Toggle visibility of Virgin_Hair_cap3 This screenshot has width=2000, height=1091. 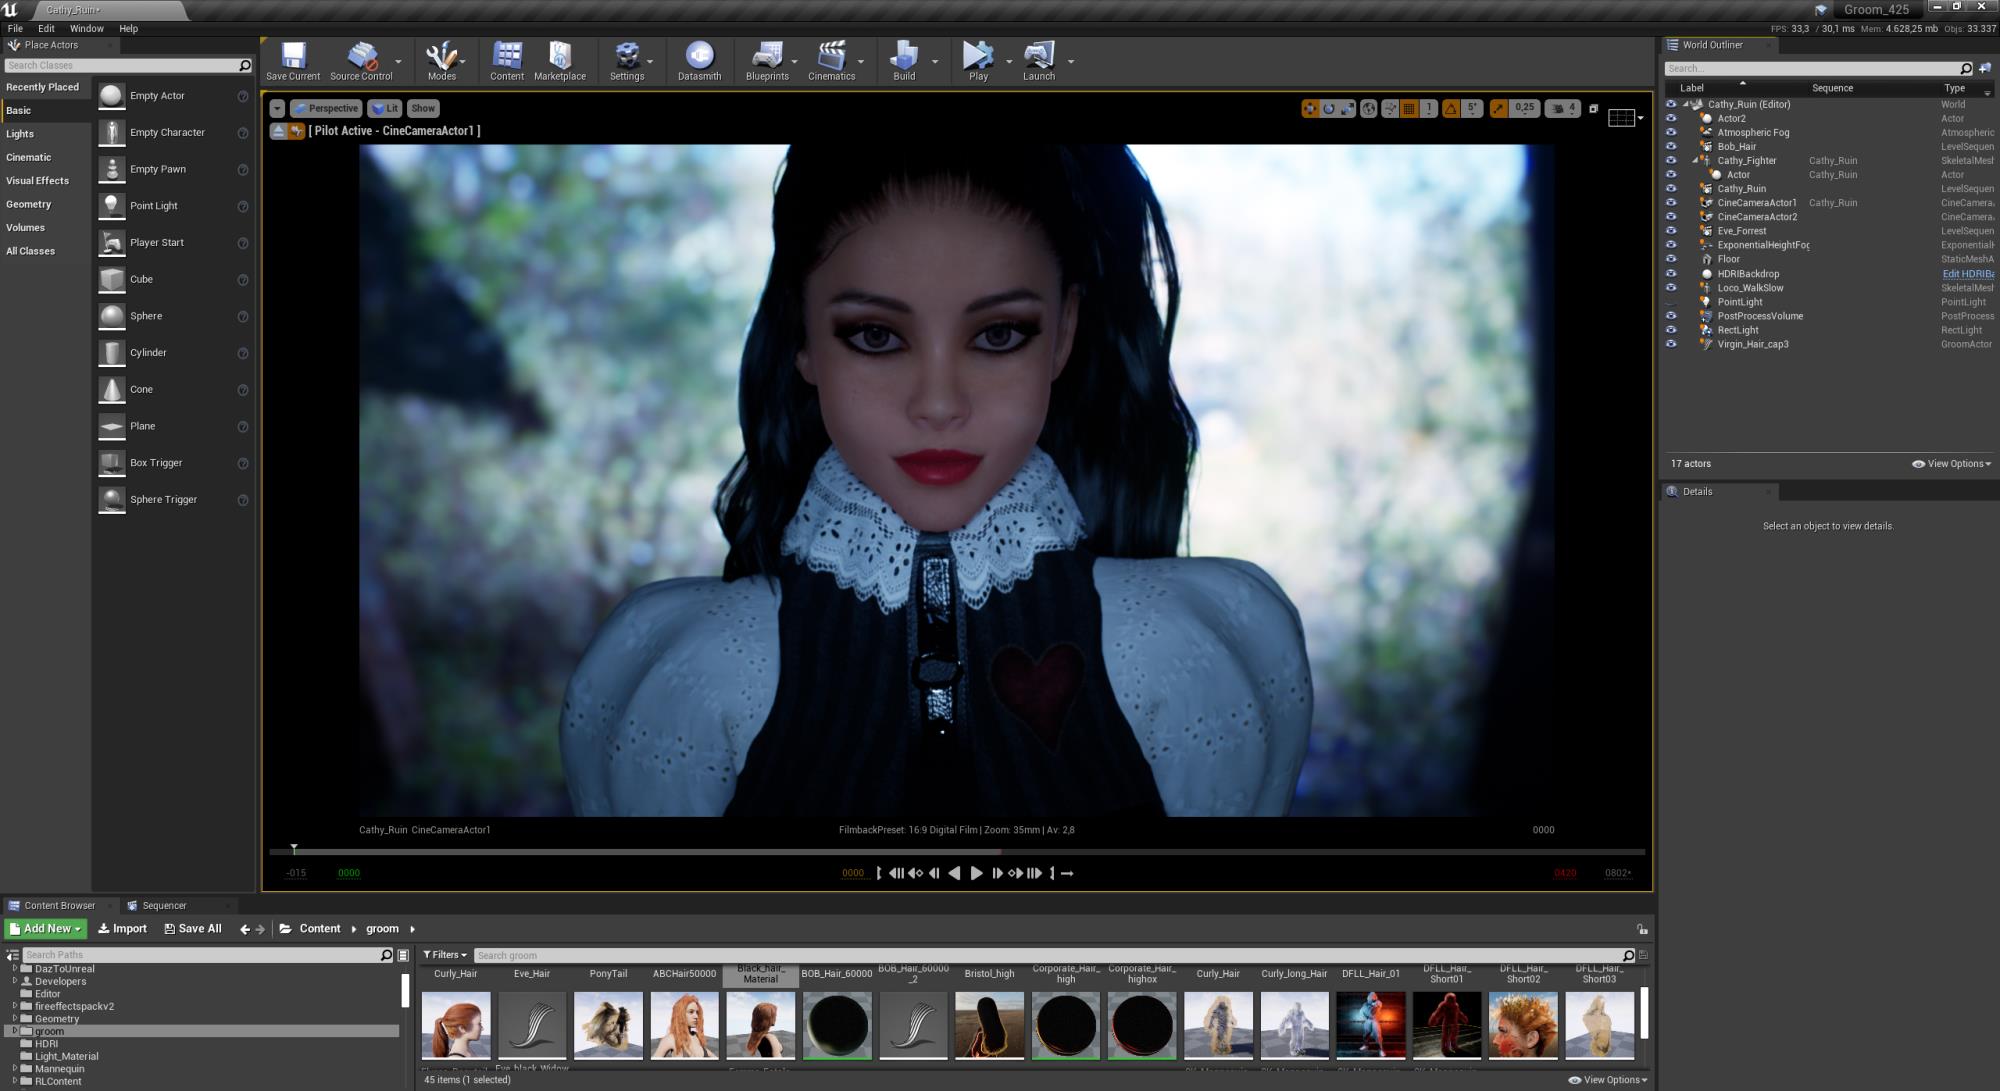click(x=1670, y=344)
